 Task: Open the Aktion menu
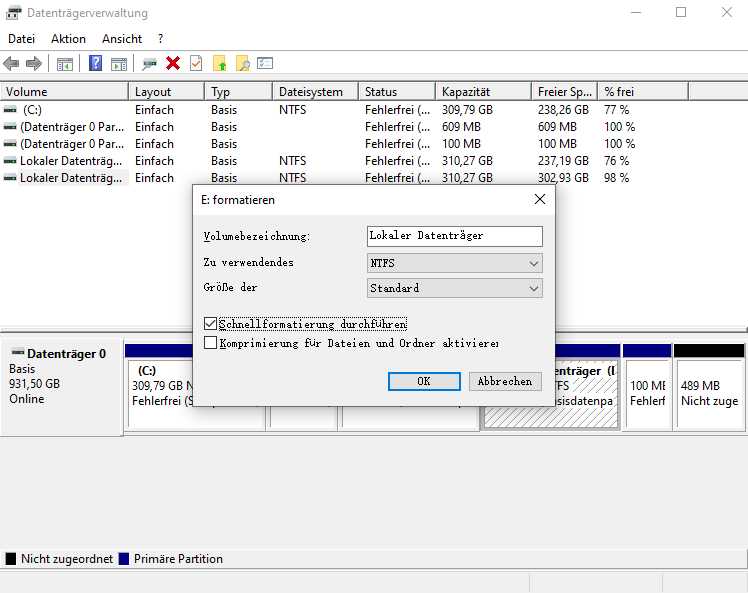click(68, 39)
